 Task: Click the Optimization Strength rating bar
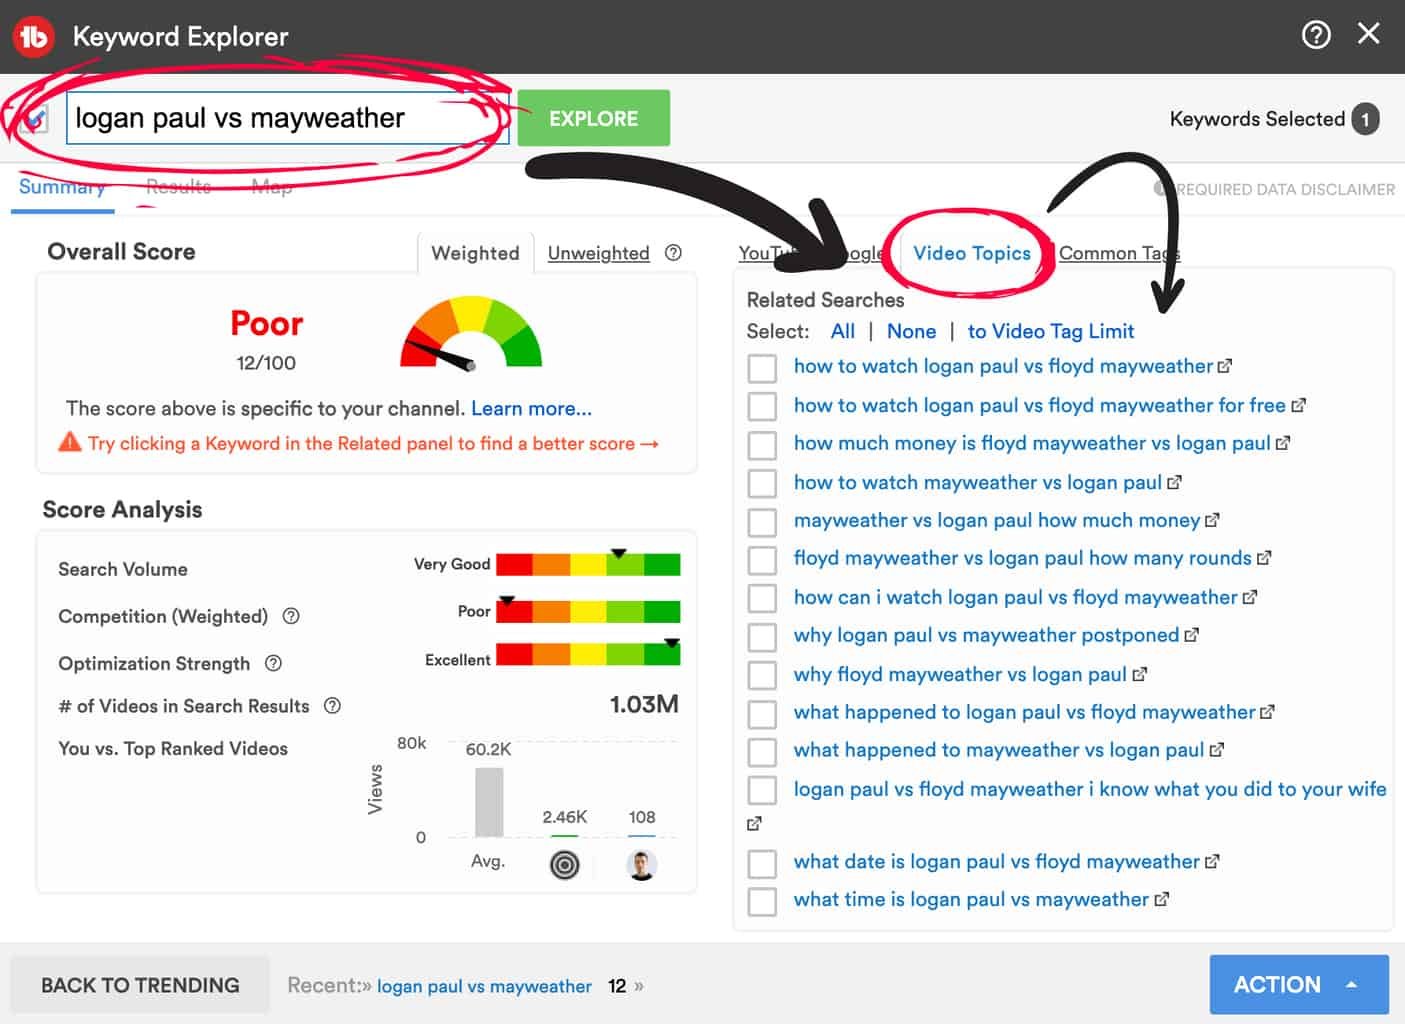(588, 654)
